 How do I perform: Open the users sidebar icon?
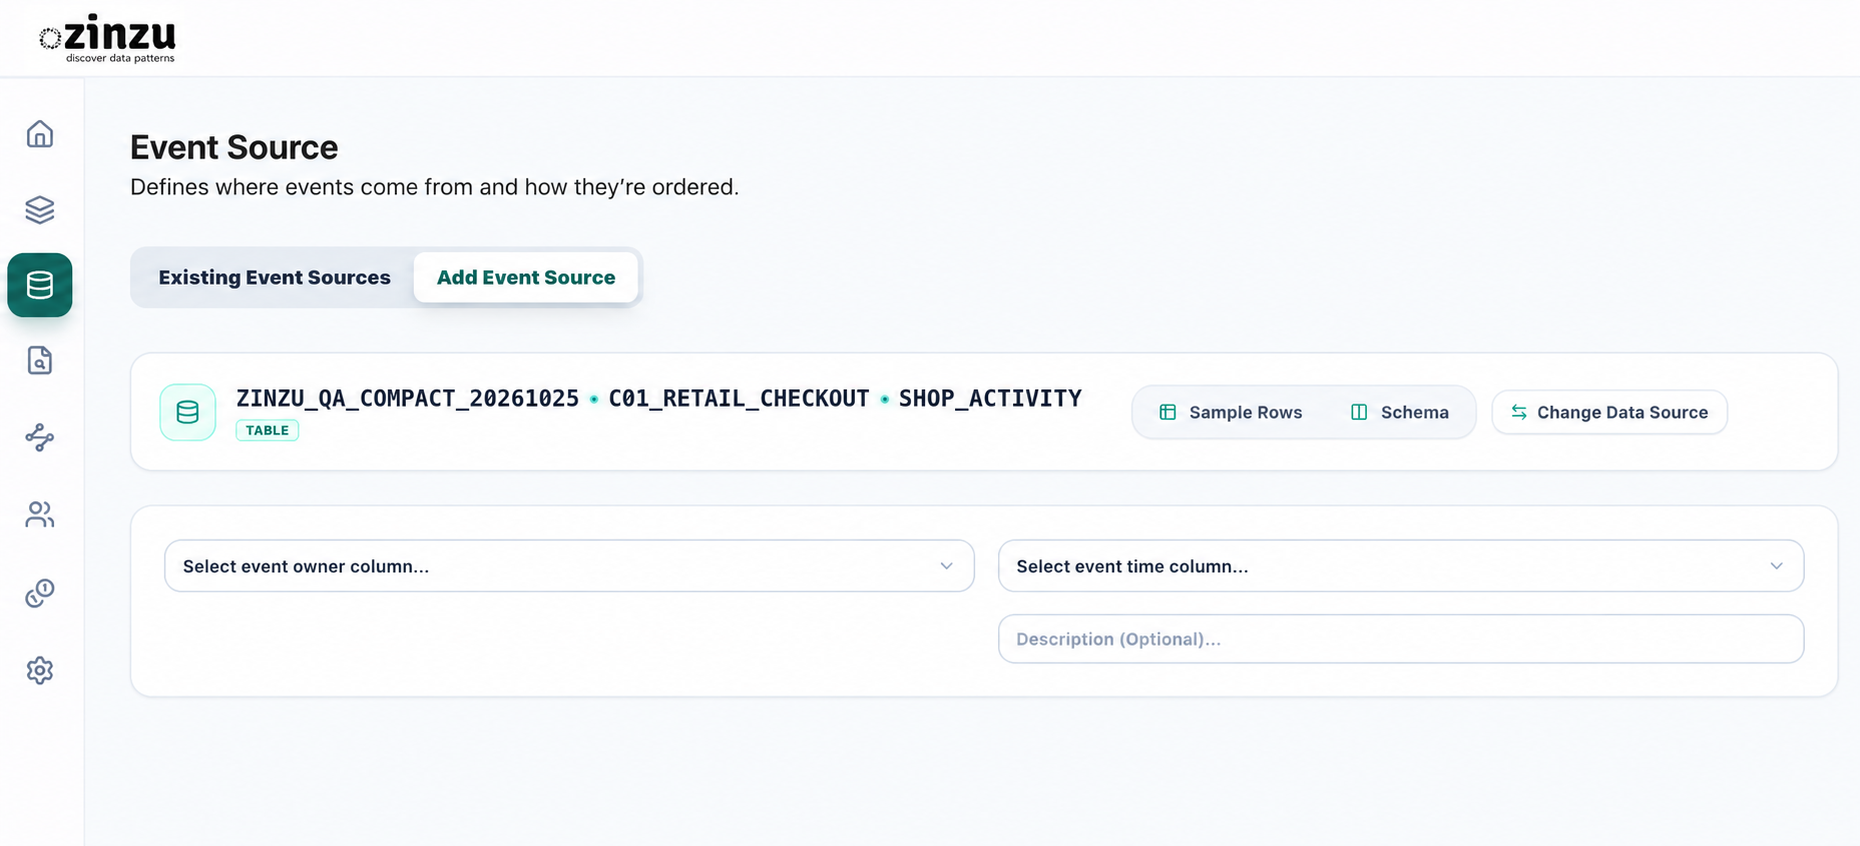tap(40, 514)
